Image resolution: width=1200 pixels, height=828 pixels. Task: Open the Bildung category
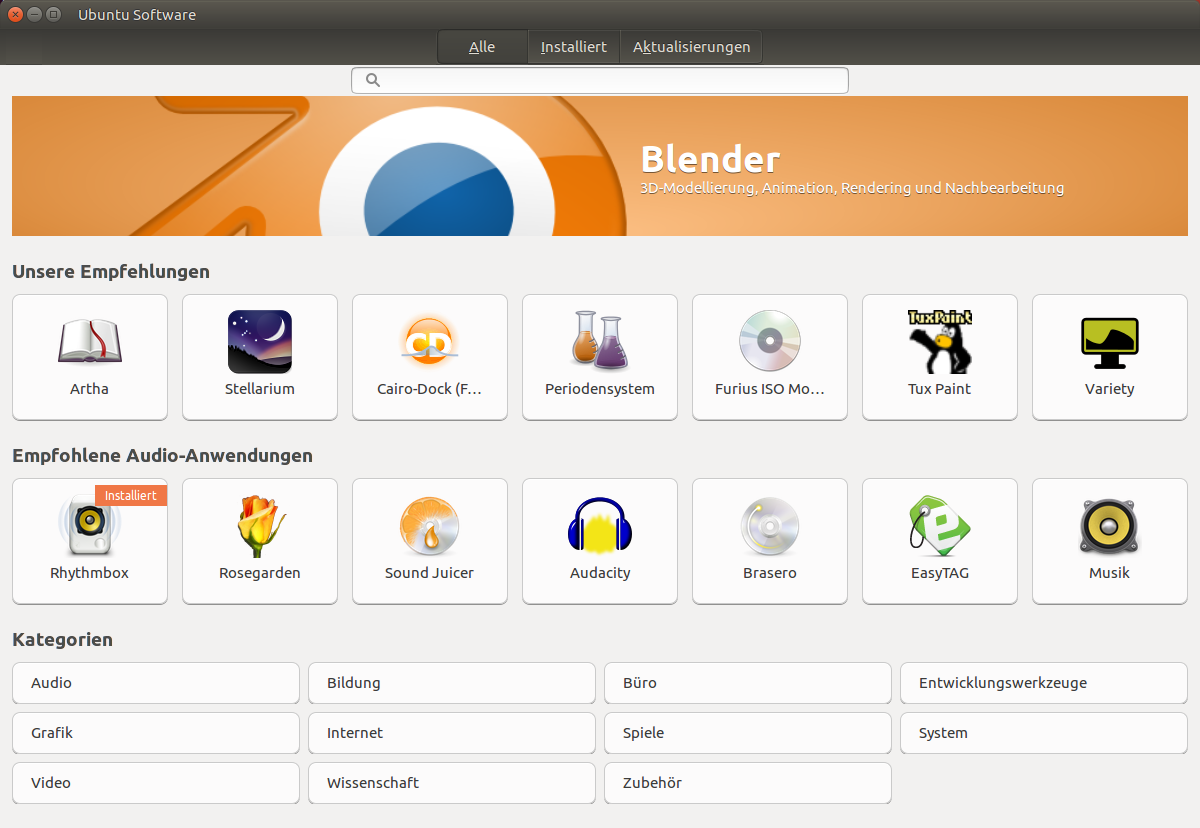coord(452,683)
